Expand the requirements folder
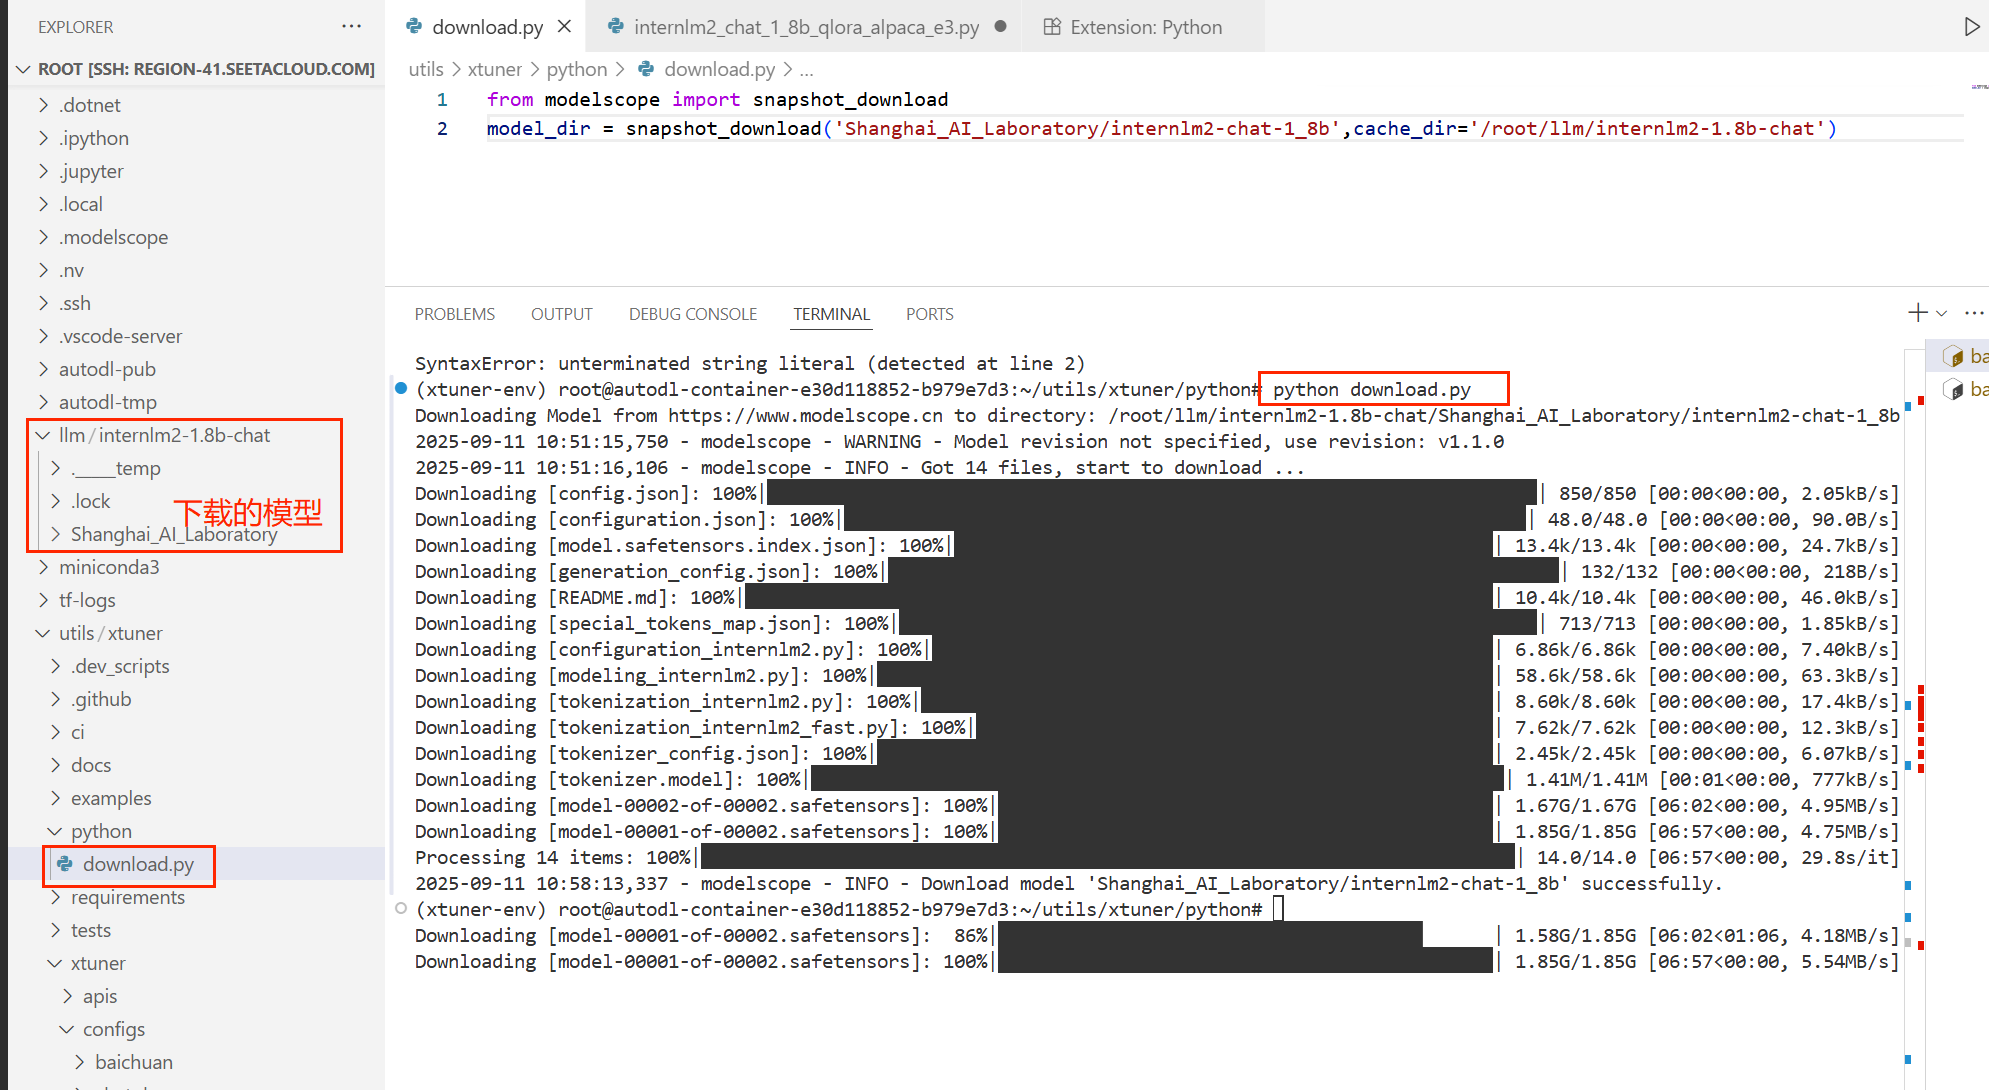This screenshot has height=1090, width=1989. [196, 897]
